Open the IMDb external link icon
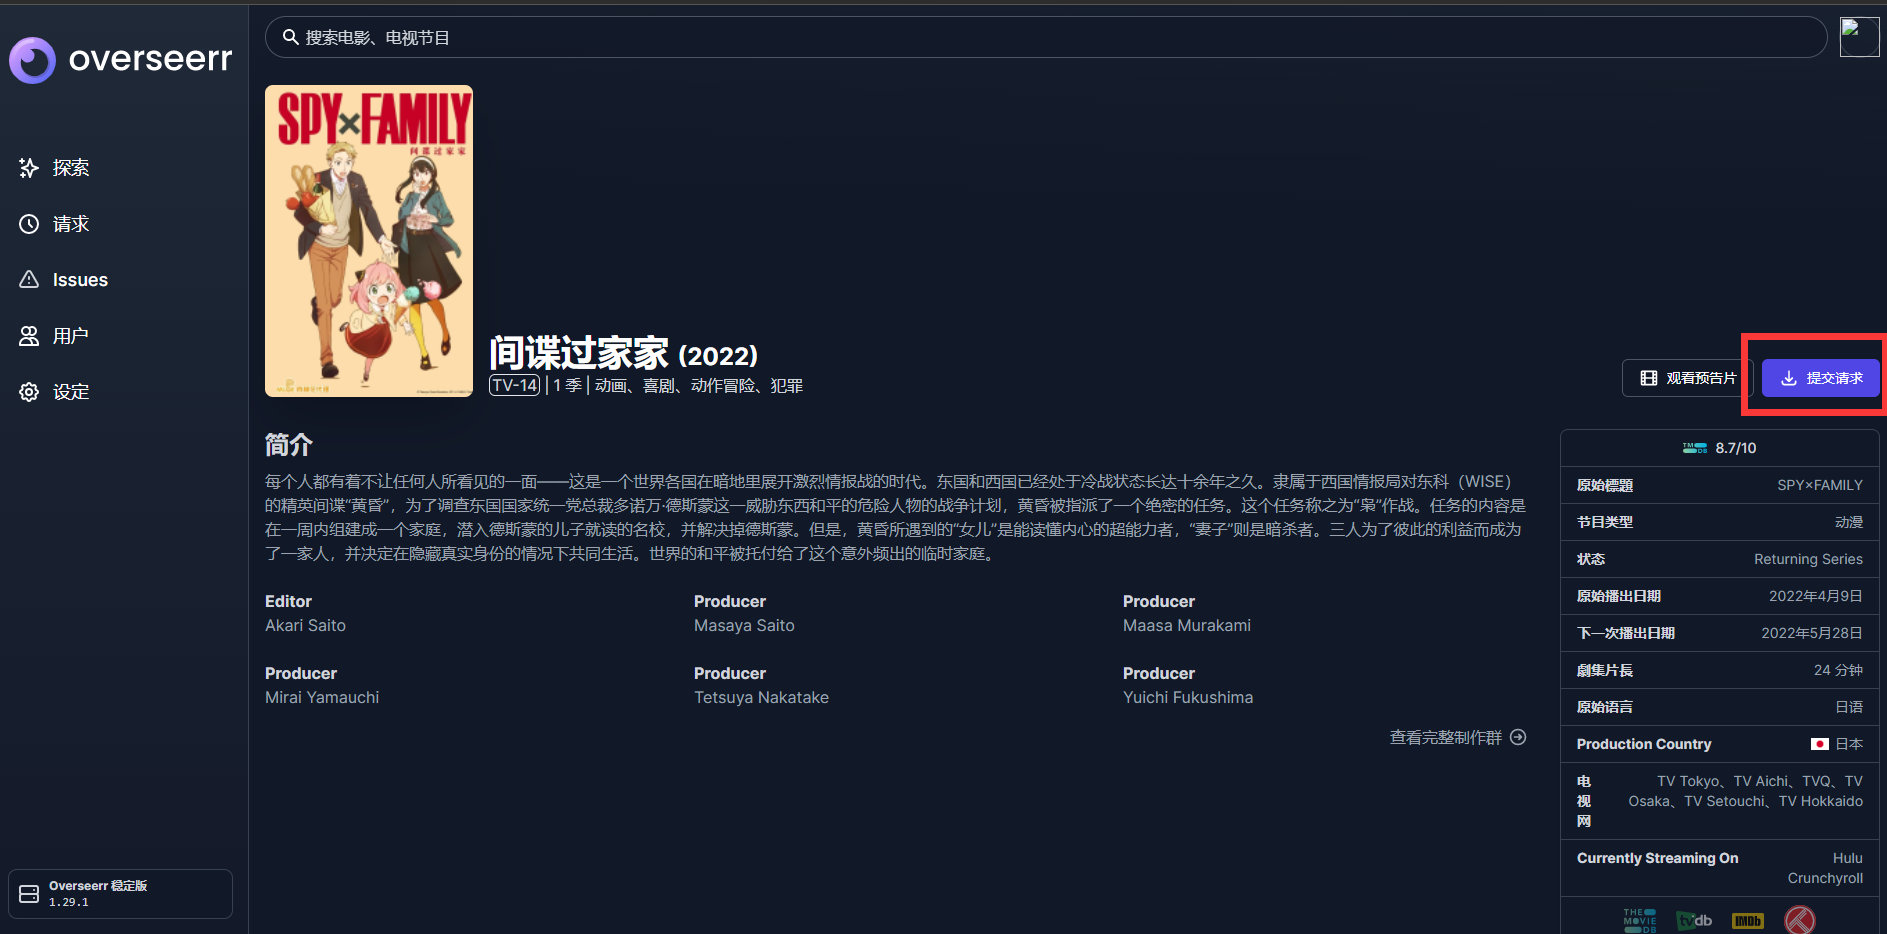Viewport: 1887px width, 934px height. coord(1748,920)
